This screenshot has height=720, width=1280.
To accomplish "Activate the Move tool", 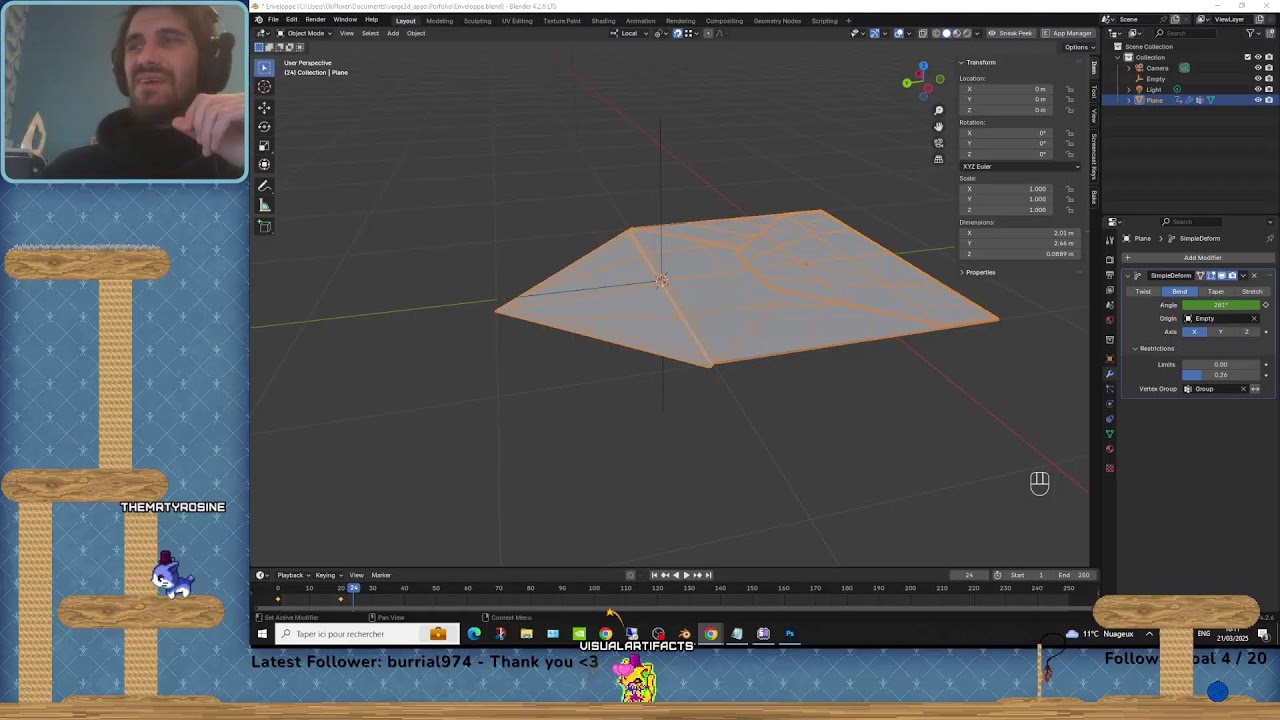I will coord(264,107).
